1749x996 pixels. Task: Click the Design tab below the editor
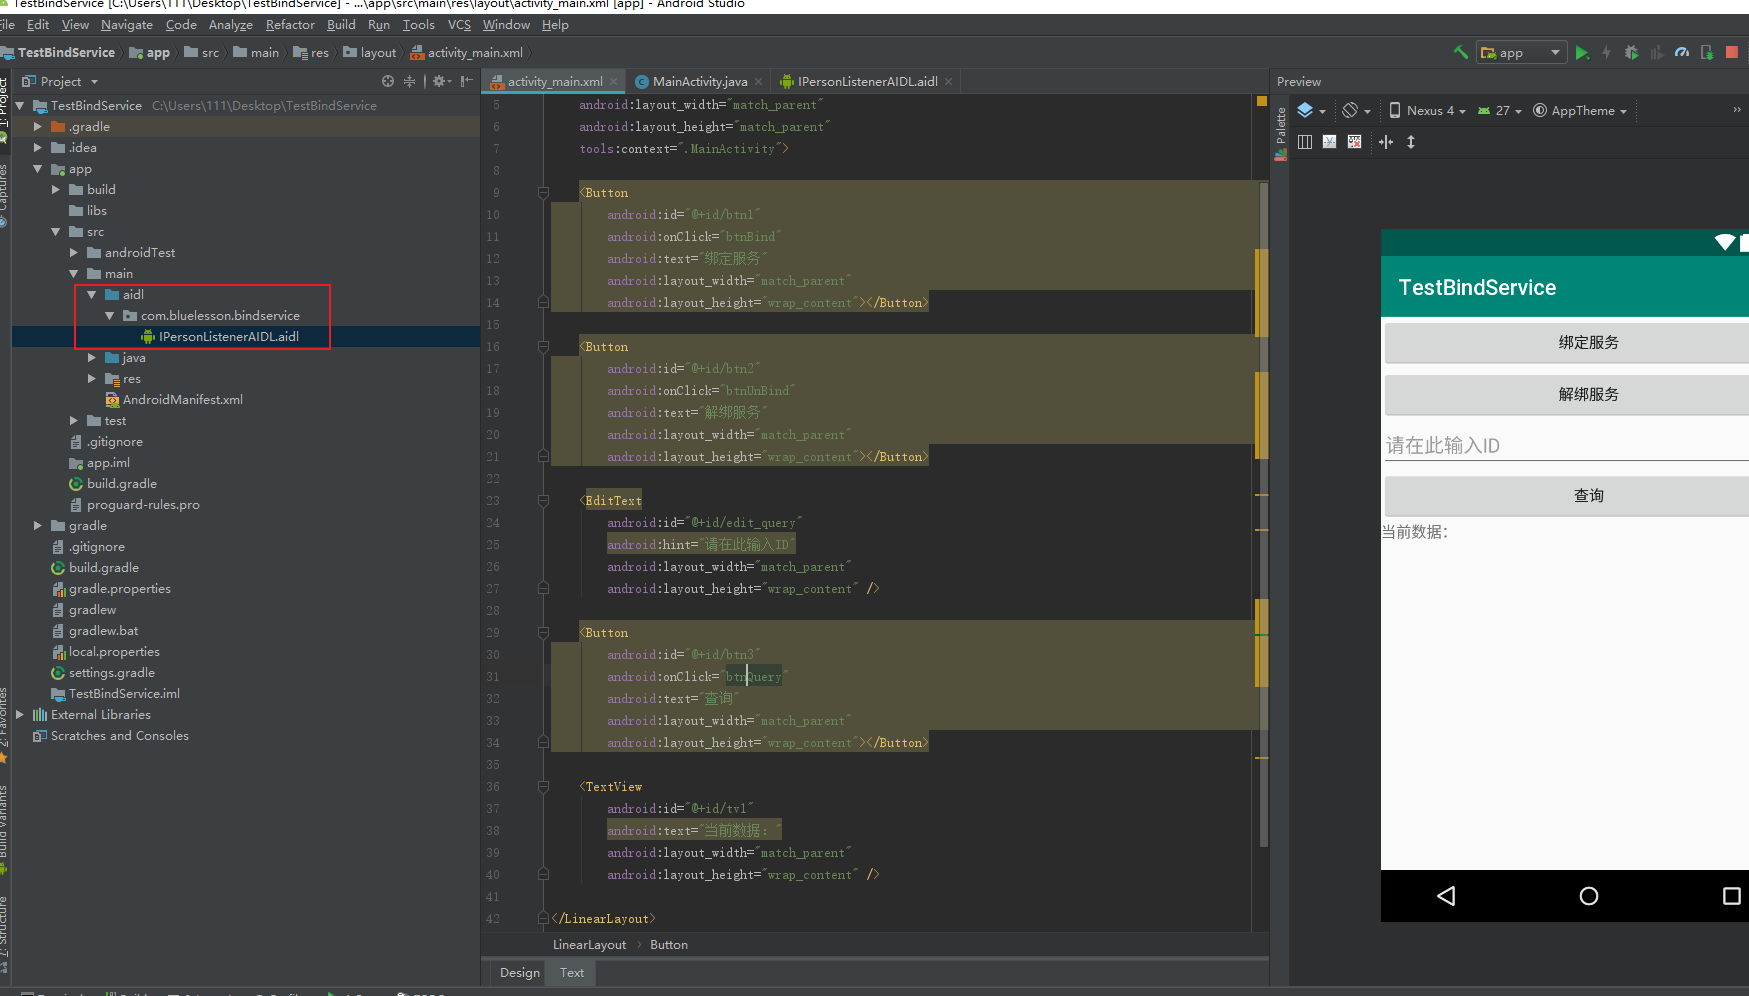[519, 973]
